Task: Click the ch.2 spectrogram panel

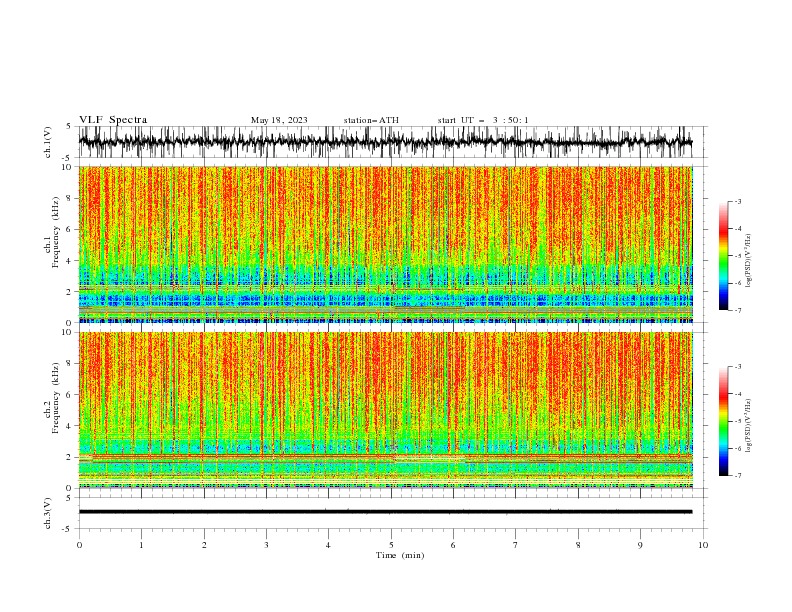Action: [386, 410]
